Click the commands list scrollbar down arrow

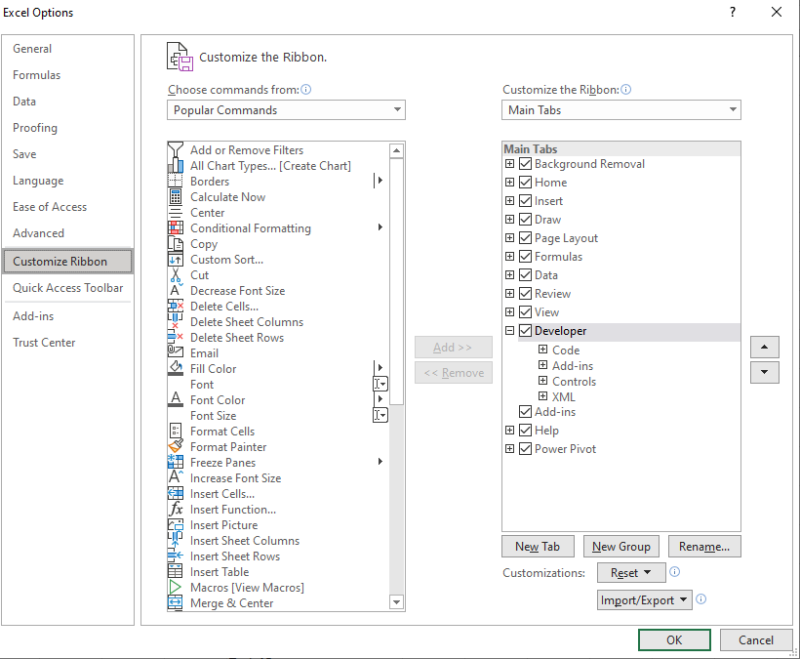point(396,602)
